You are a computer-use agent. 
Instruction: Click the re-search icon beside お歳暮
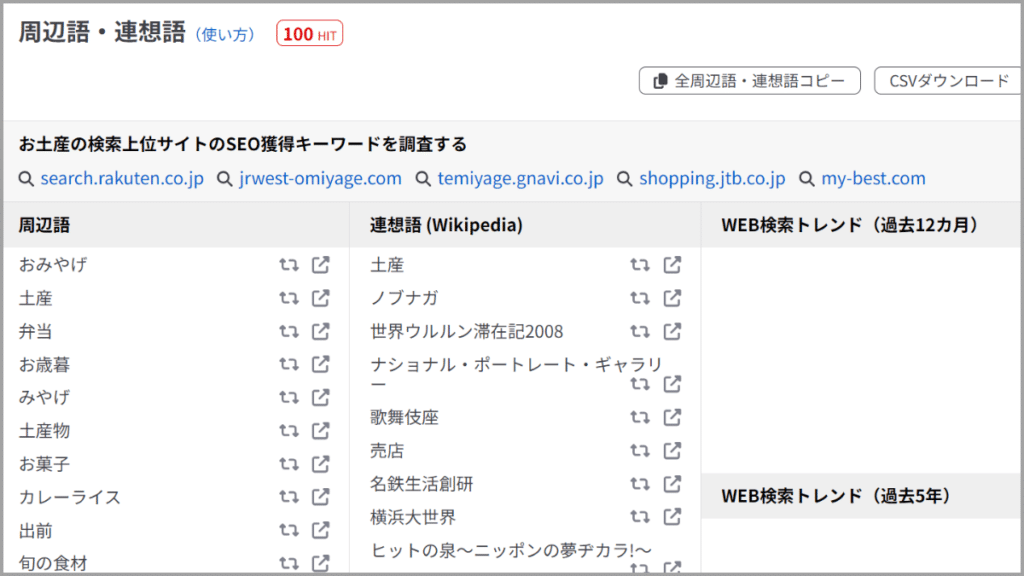289,364
